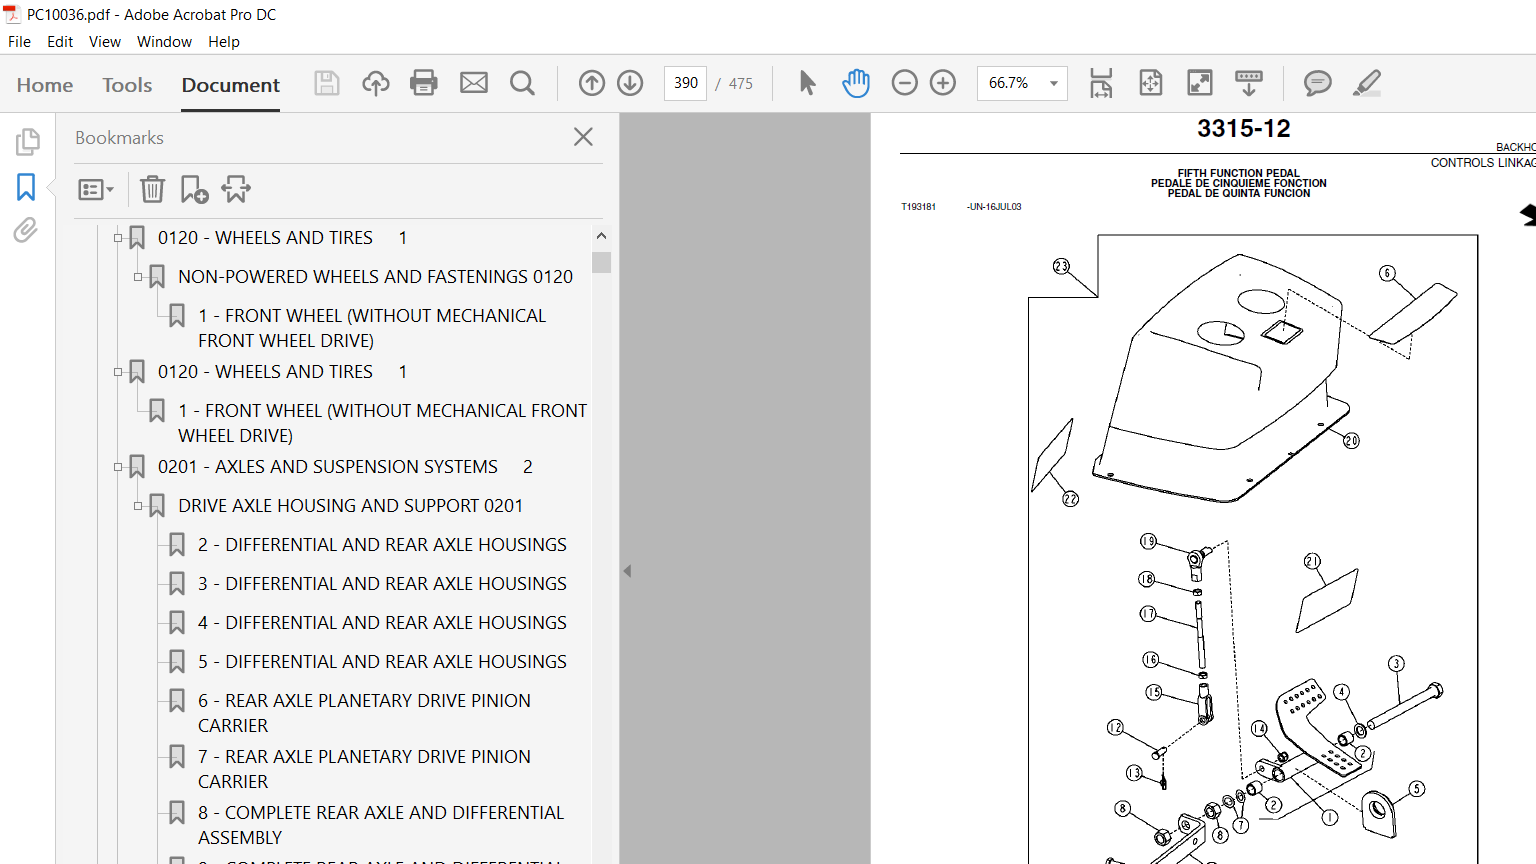Open second 1 - FRONT WHEEL bookmark below second 0120

pos(382,423)
